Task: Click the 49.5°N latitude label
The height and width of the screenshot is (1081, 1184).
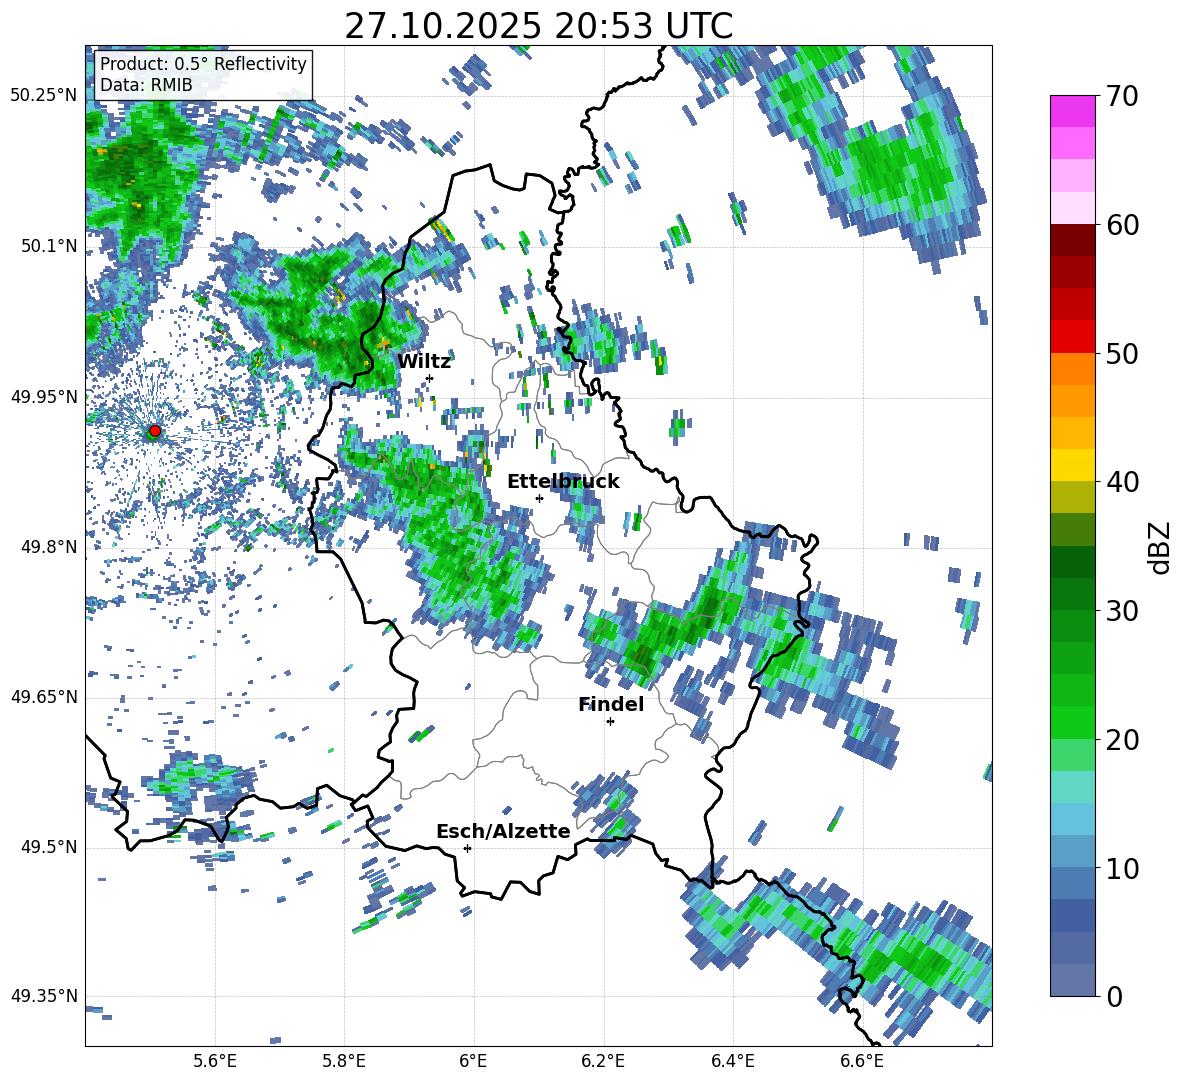Action: point(48,848)
